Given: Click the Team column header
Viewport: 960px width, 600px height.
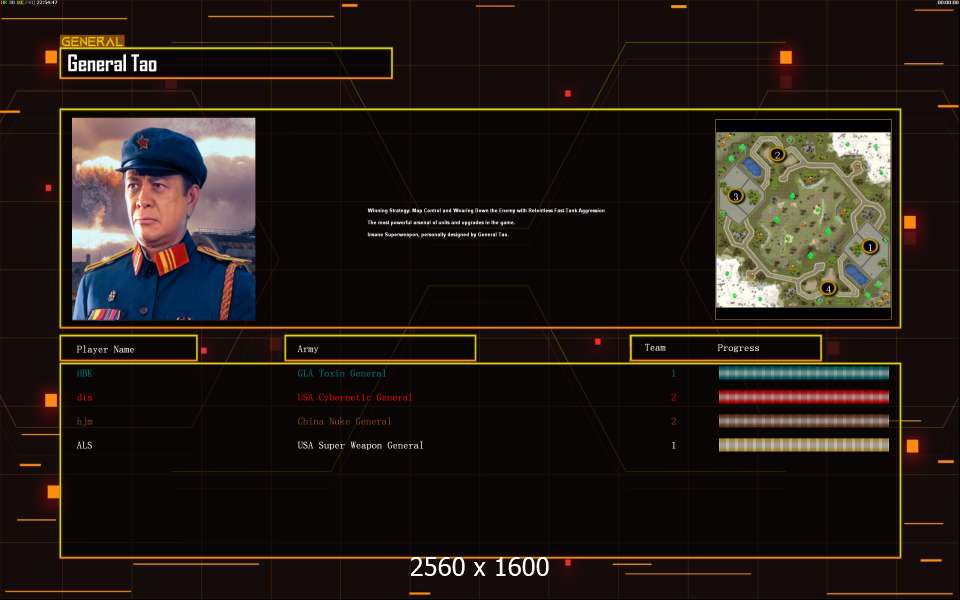Looking at the screenshot, I should pyautogui.click(x=655, y=348).
